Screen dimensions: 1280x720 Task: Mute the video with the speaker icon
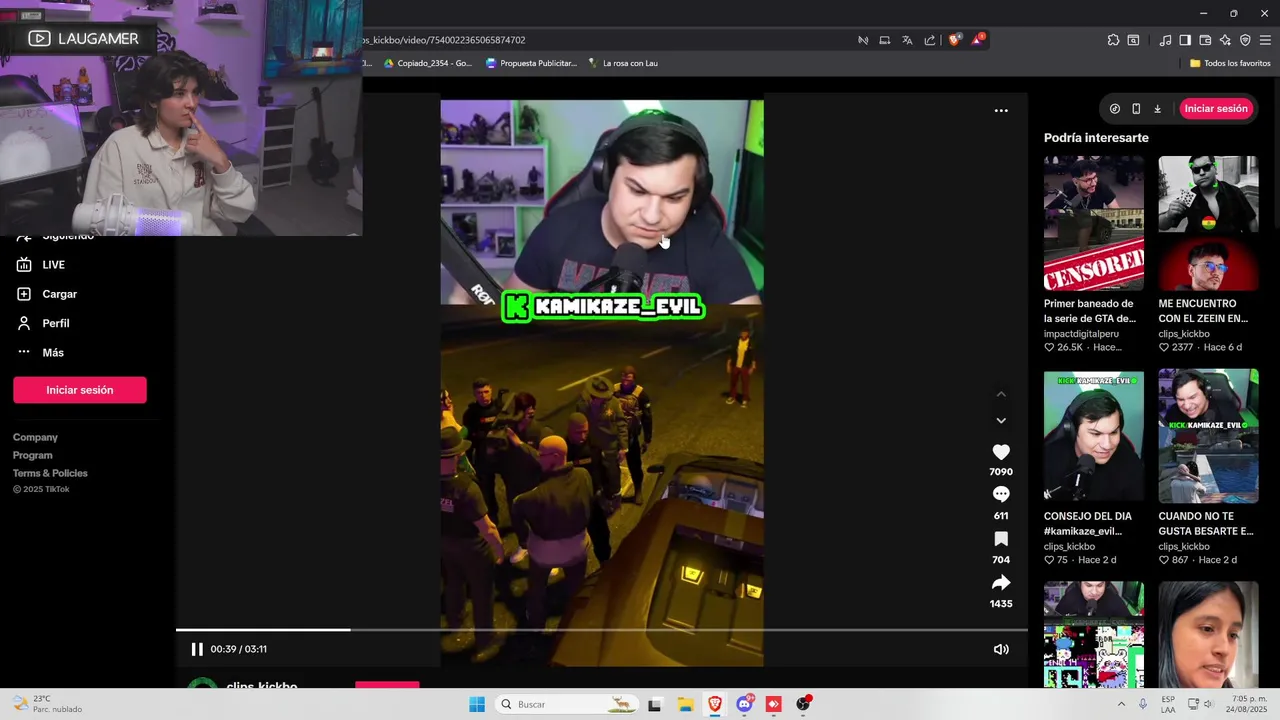pos(1001,649)
